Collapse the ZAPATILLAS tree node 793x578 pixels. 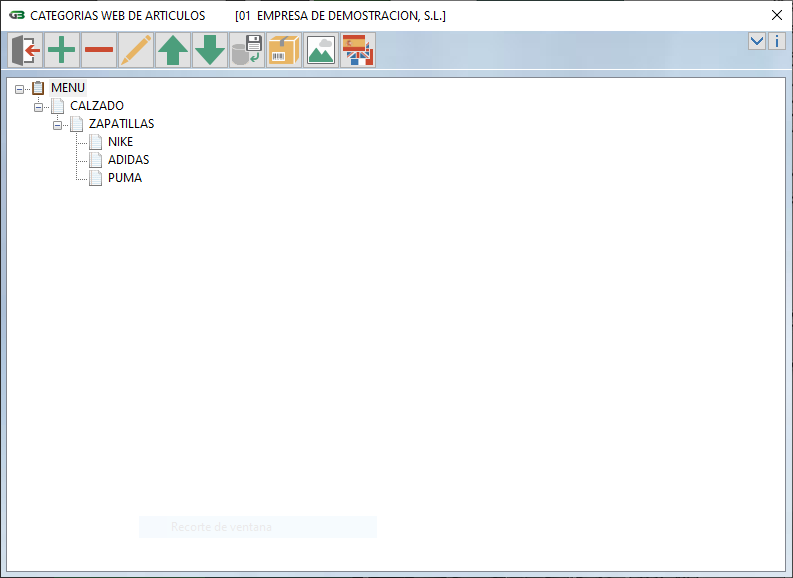(x=57, y=124)
